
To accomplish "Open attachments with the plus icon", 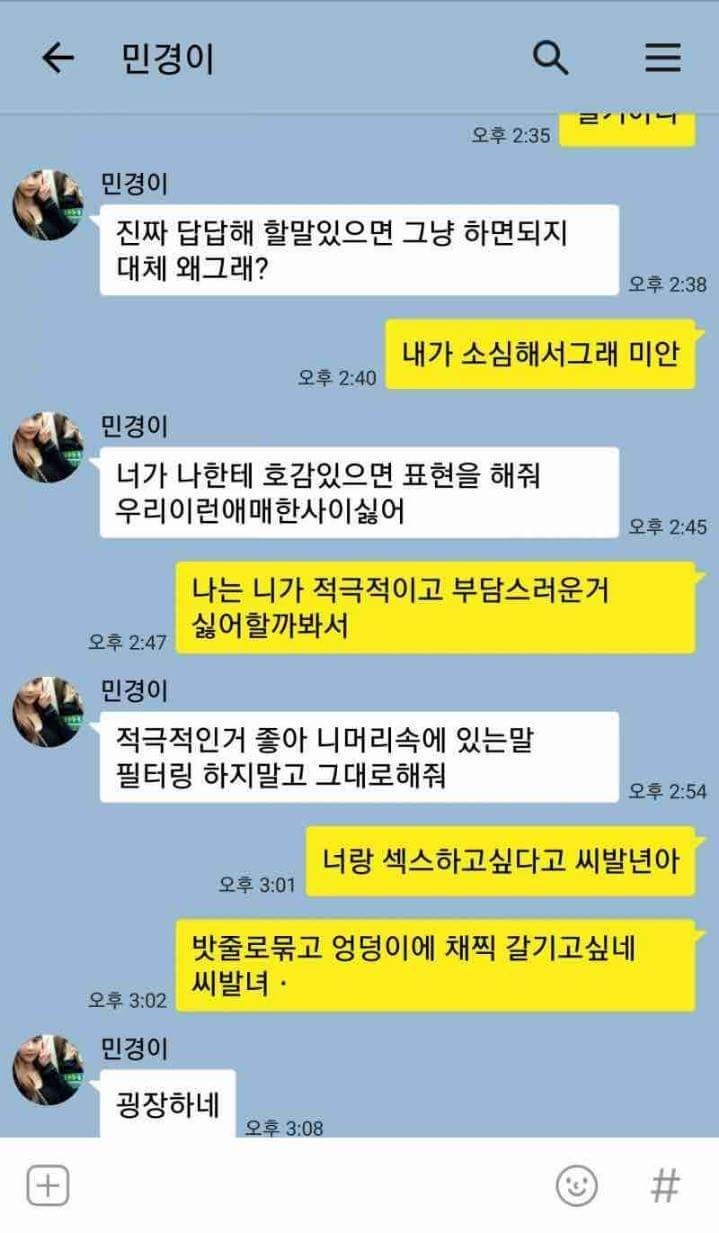I will (47, 1186).
